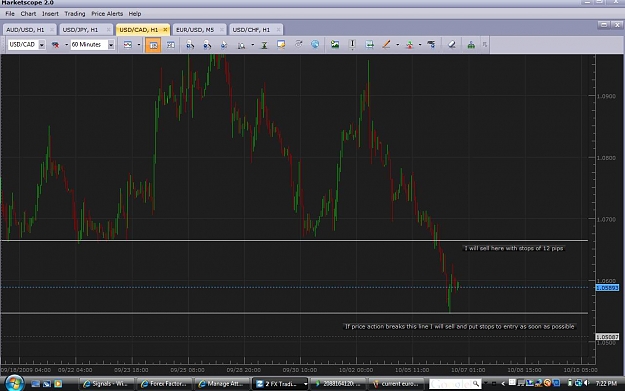Toggle the highlighted orange chart mode button

click(153, 45)
